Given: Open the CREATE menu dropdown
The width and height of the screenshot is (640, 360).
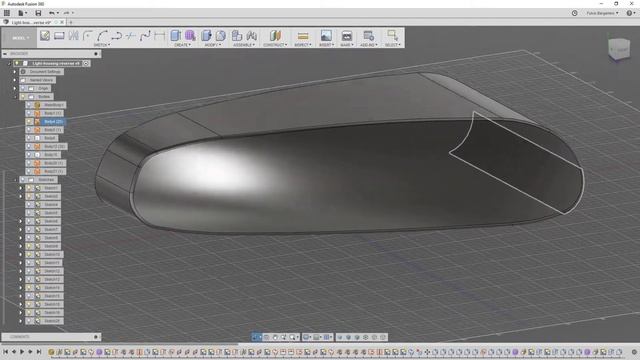Looking at the screenshot, I should (x=182, y=44).
